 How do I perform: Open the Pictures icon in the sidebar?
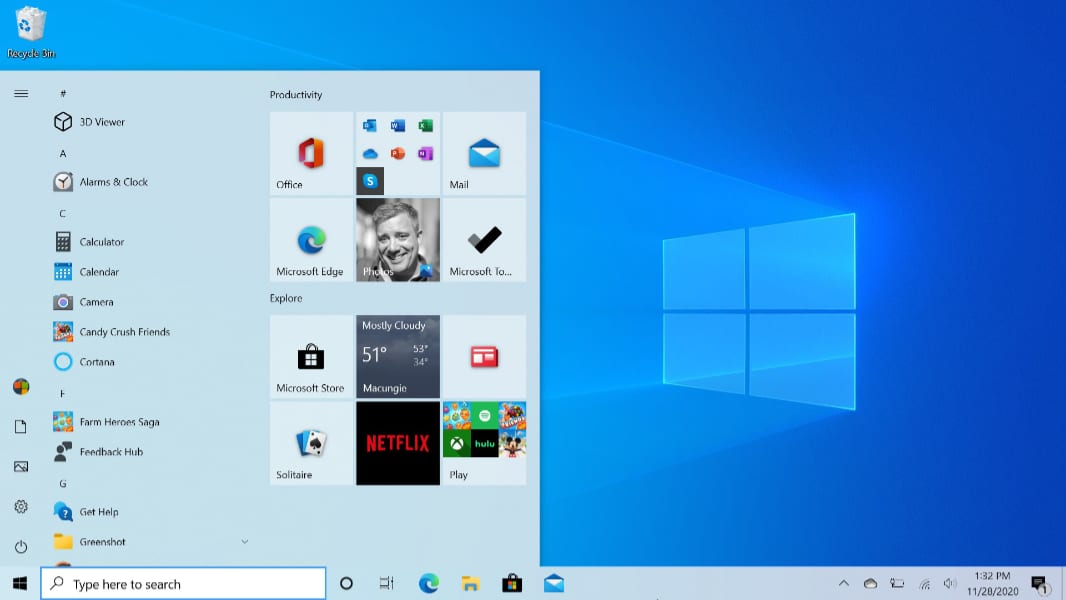pos(20,466)
